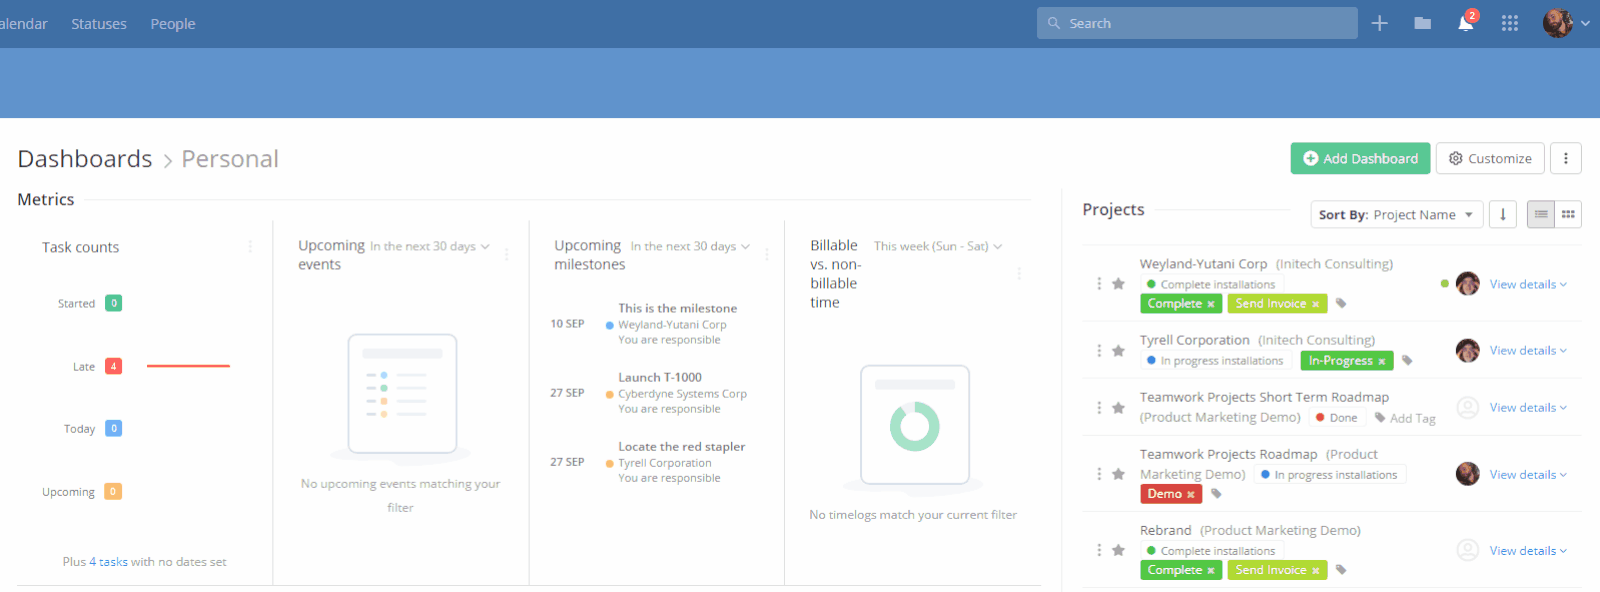The width and height of the screenshot is (1600, 592).
Task: Open notifications bell with 2 badge
Action: 1466,22
